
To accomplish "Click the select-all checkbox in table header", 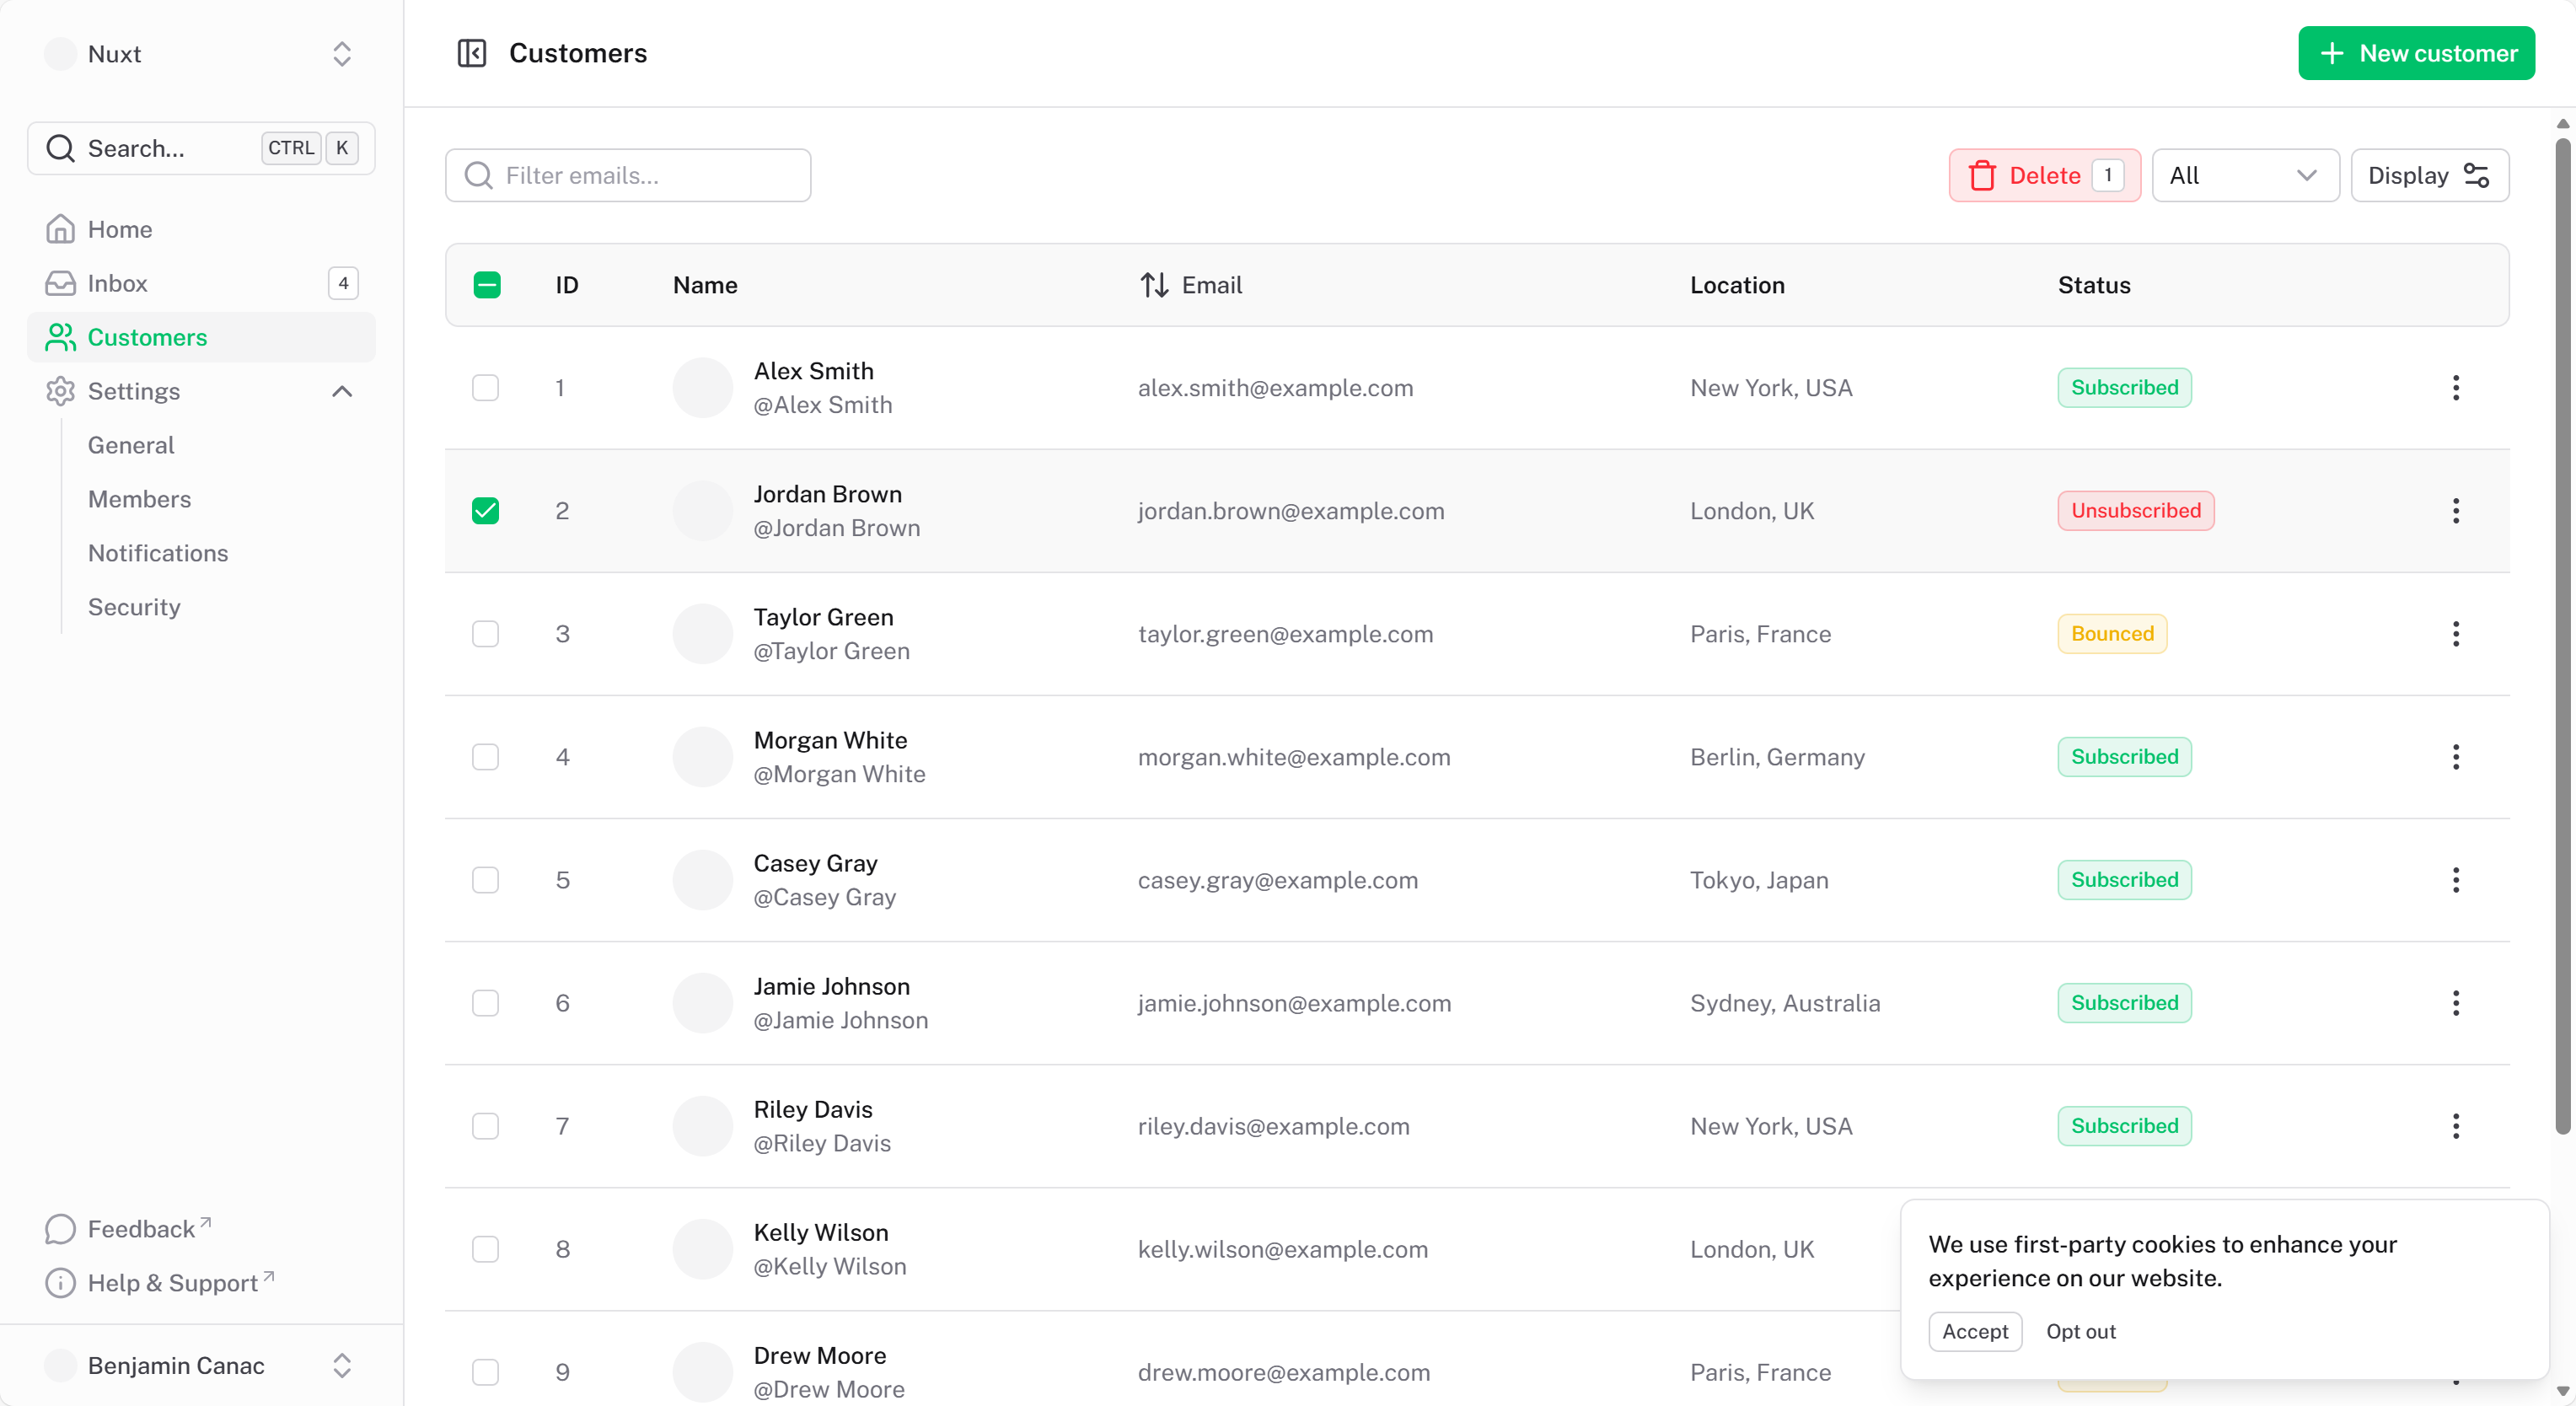I will point(487,284).
